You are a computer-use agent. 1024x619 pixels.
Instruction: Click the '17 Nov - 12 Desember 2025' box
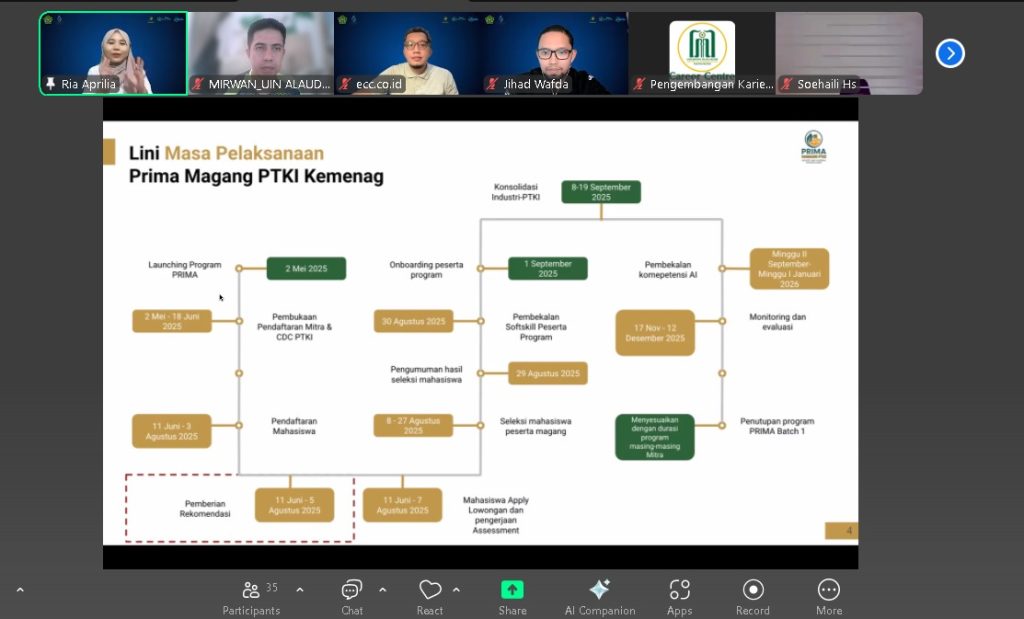[x=655, y=333]
